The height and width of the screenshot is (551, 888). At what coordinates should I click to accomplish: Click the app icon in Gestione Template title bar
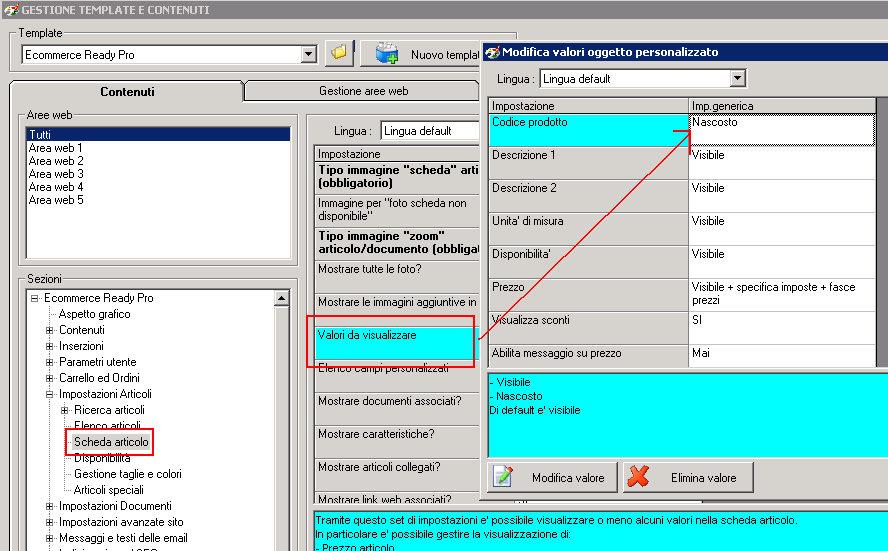(11, 10)
